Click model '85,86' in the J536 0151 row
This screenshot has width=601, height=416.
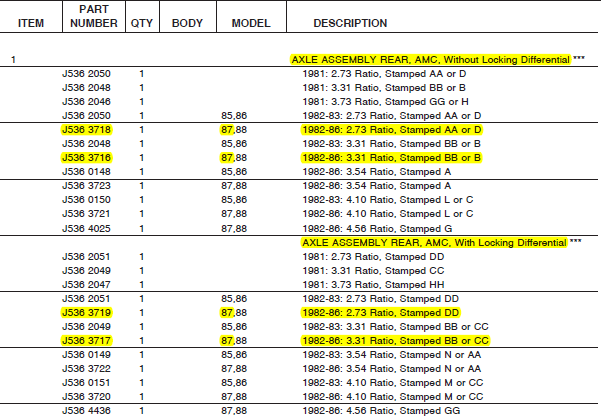[x=234, y=383]
